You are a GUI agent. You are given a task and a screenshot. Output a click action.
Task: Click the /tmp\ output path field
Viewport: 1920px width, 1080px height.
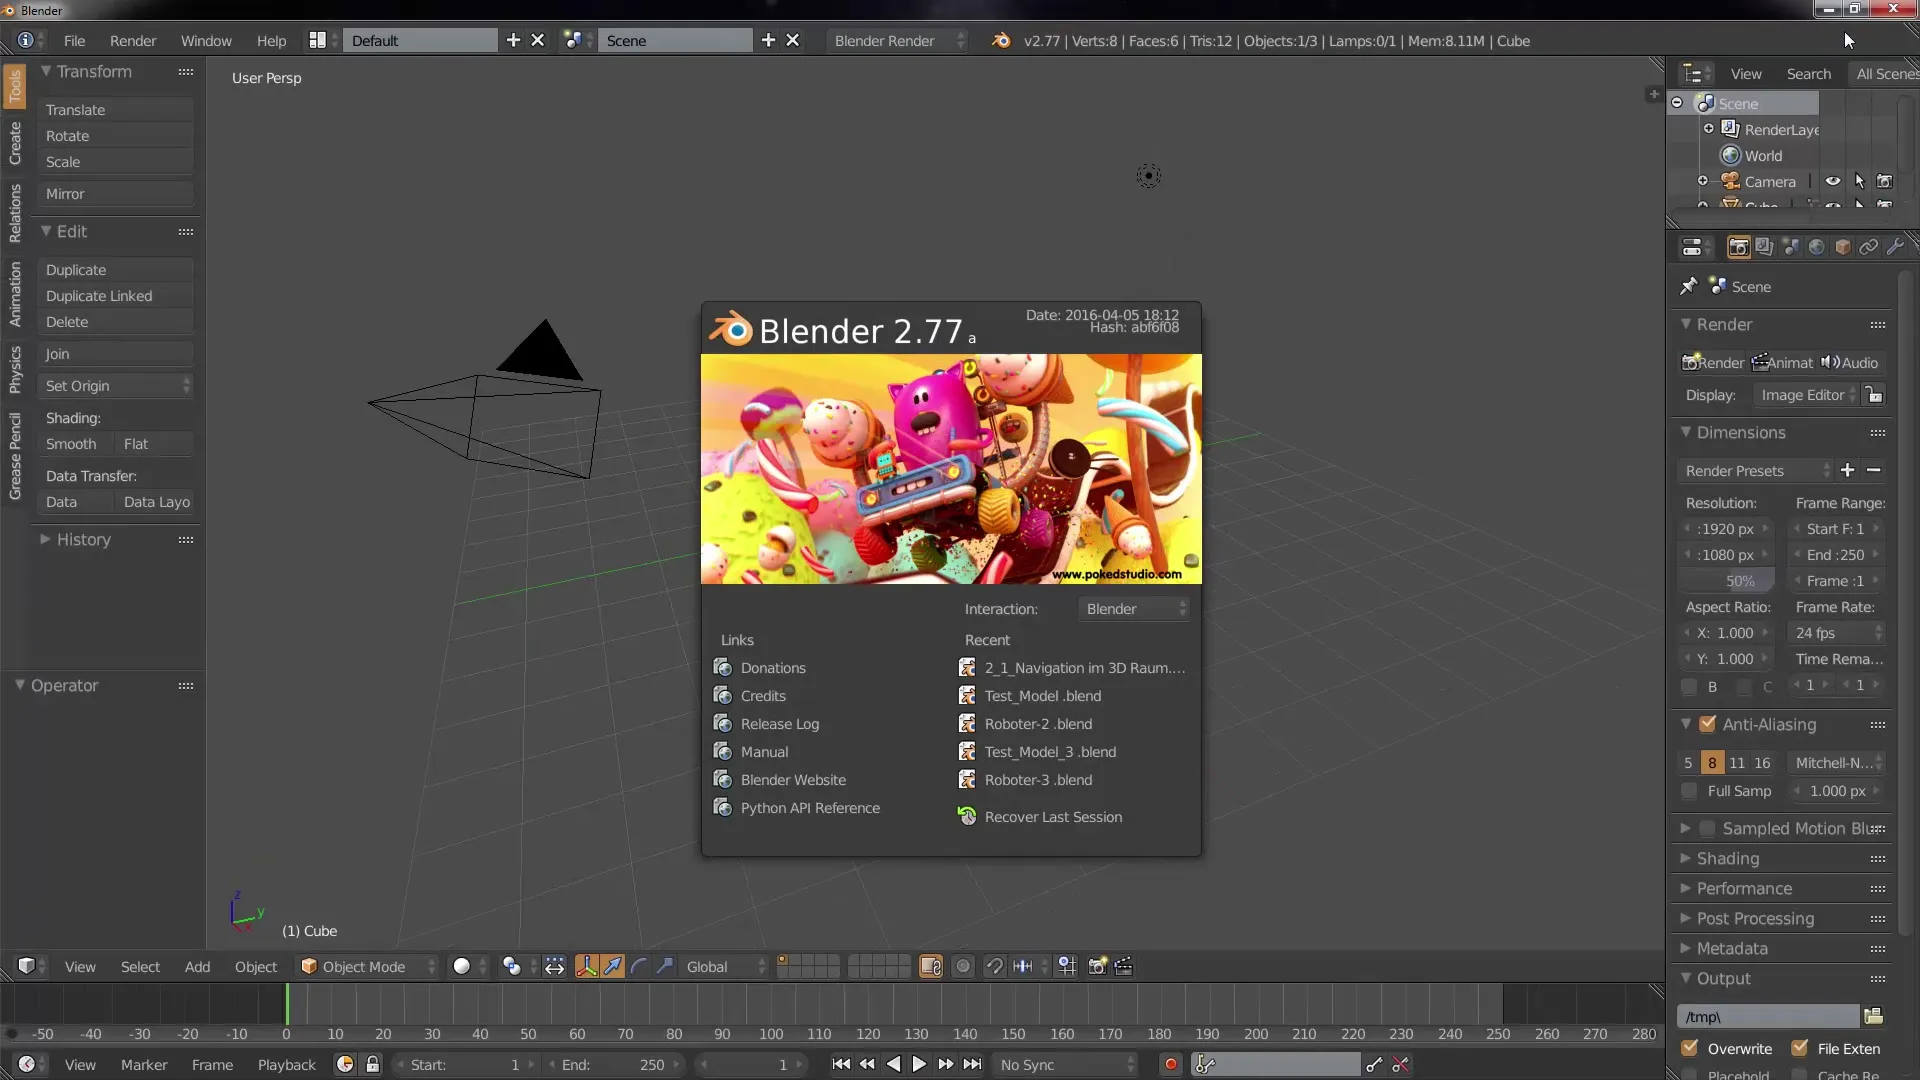[1768, 1016]
